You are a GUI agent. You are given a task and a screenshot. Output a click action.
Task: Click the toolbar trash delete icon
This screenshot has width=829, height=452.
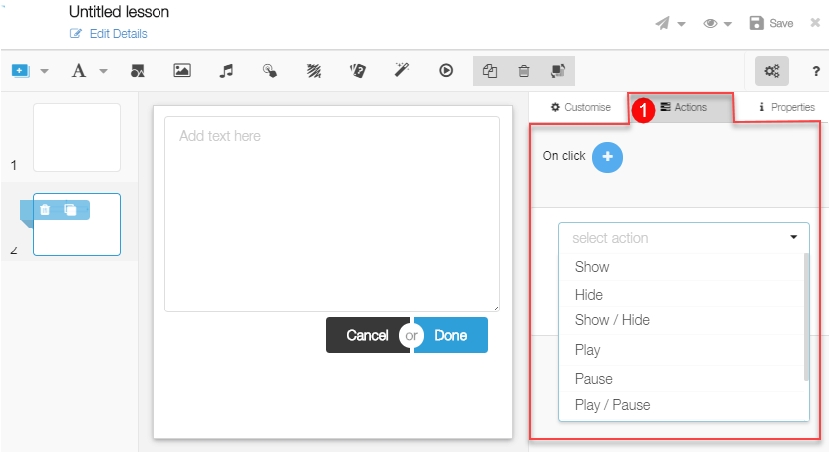(523, 71)
